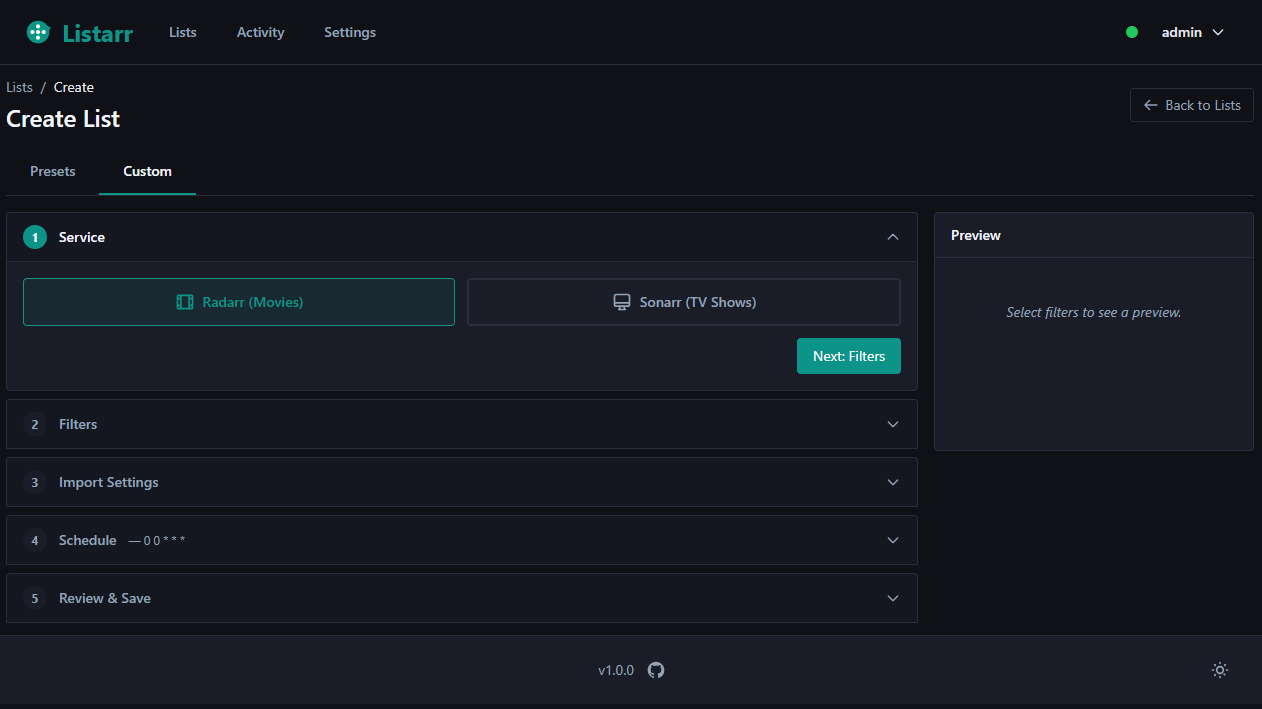The width and height of the screenshot is (1262, 709).
Task: Click 'Select filters to see a preview' text
Action: point(1094,312)
